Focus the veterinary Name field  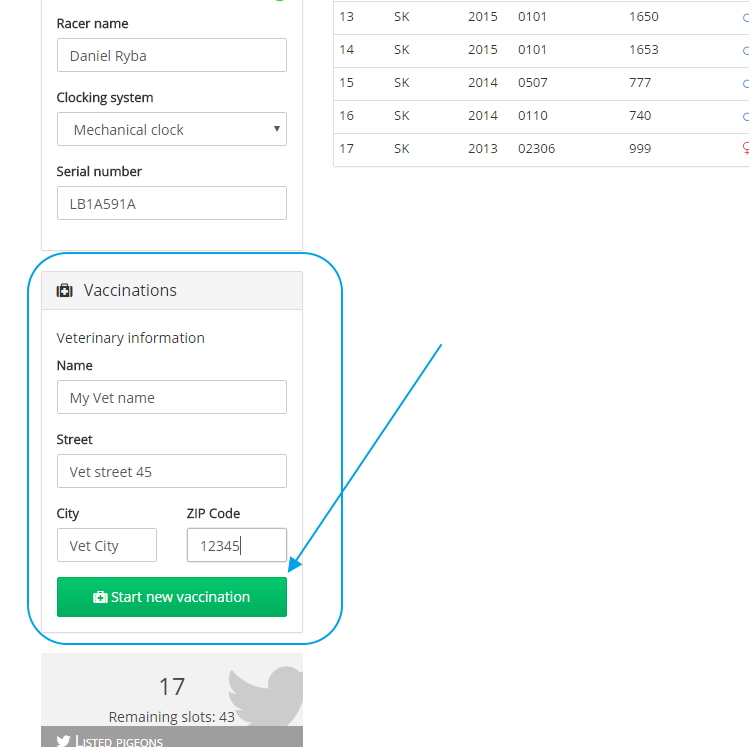pyautogui.click(x=171, y=398)
